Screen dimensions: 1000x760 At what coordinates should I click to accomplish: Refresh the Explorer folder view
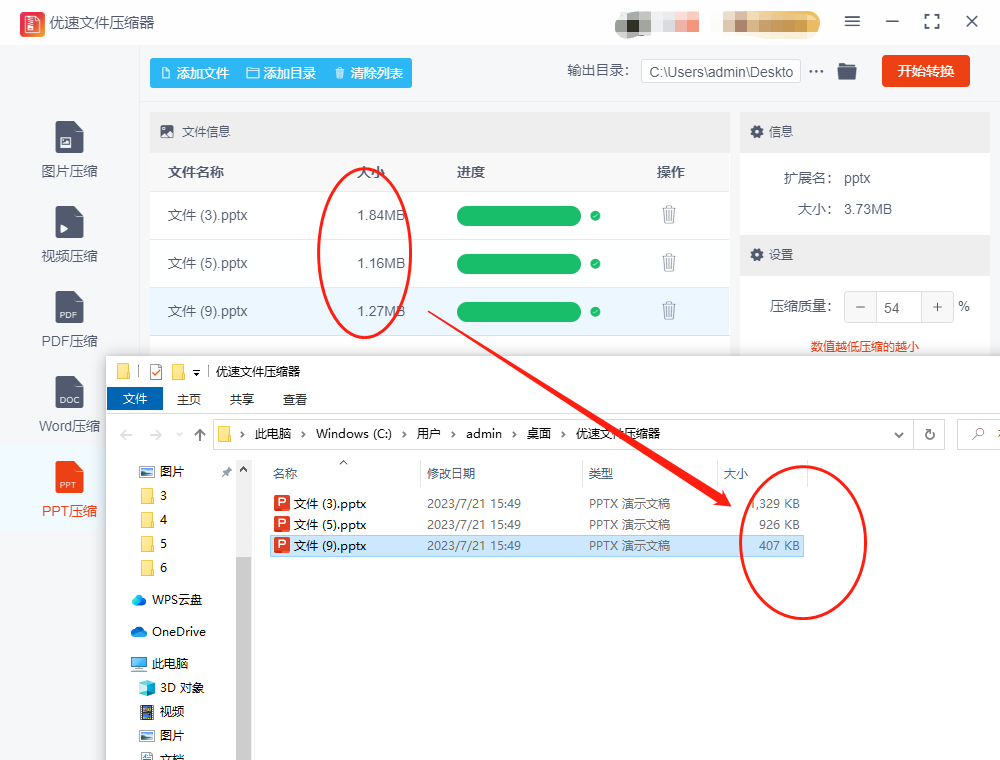point(930,435)
